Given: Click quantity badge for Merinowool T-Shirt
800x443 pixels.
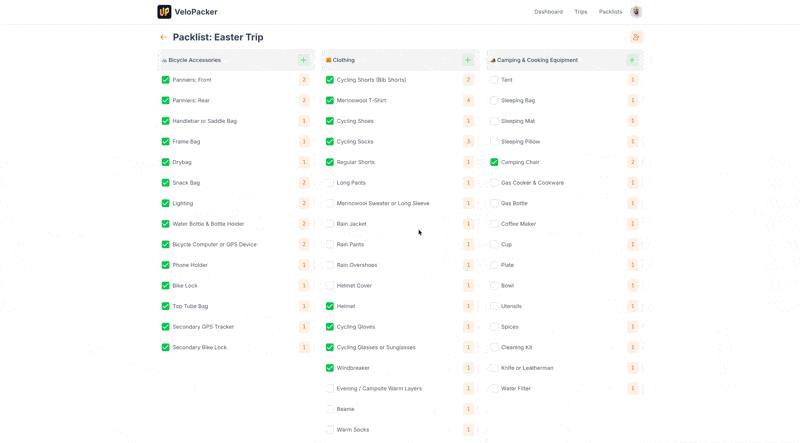Looking at the screenshot, I should (468, 101).
